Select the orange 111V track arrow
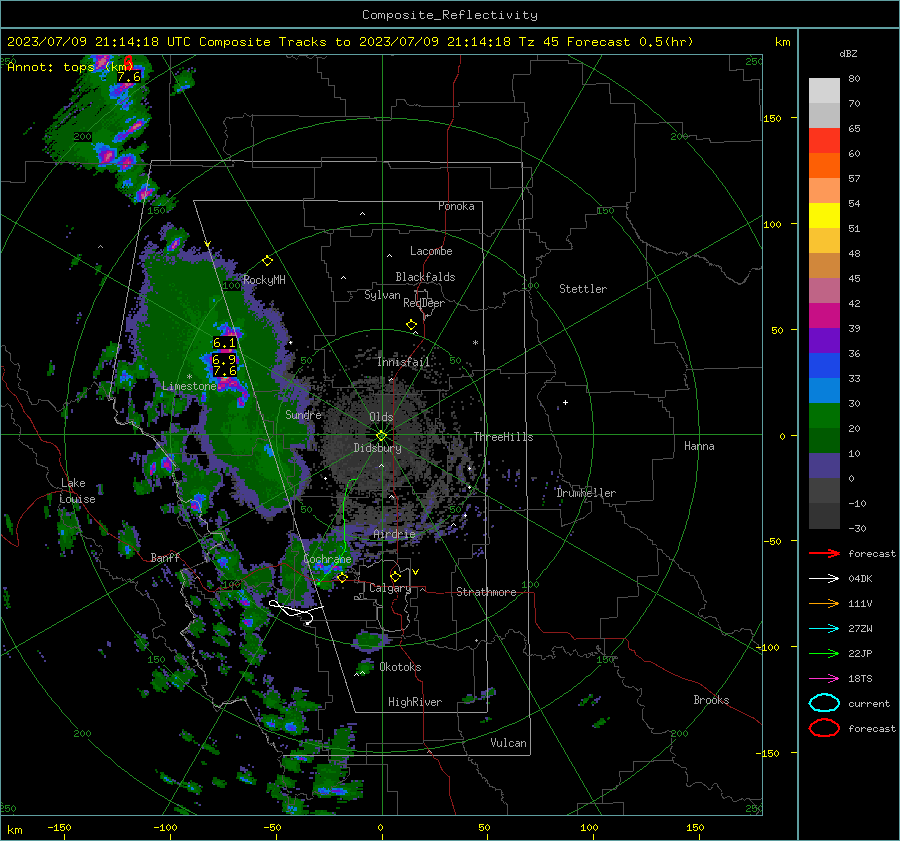The image size is (900, 841). [824, 603]
